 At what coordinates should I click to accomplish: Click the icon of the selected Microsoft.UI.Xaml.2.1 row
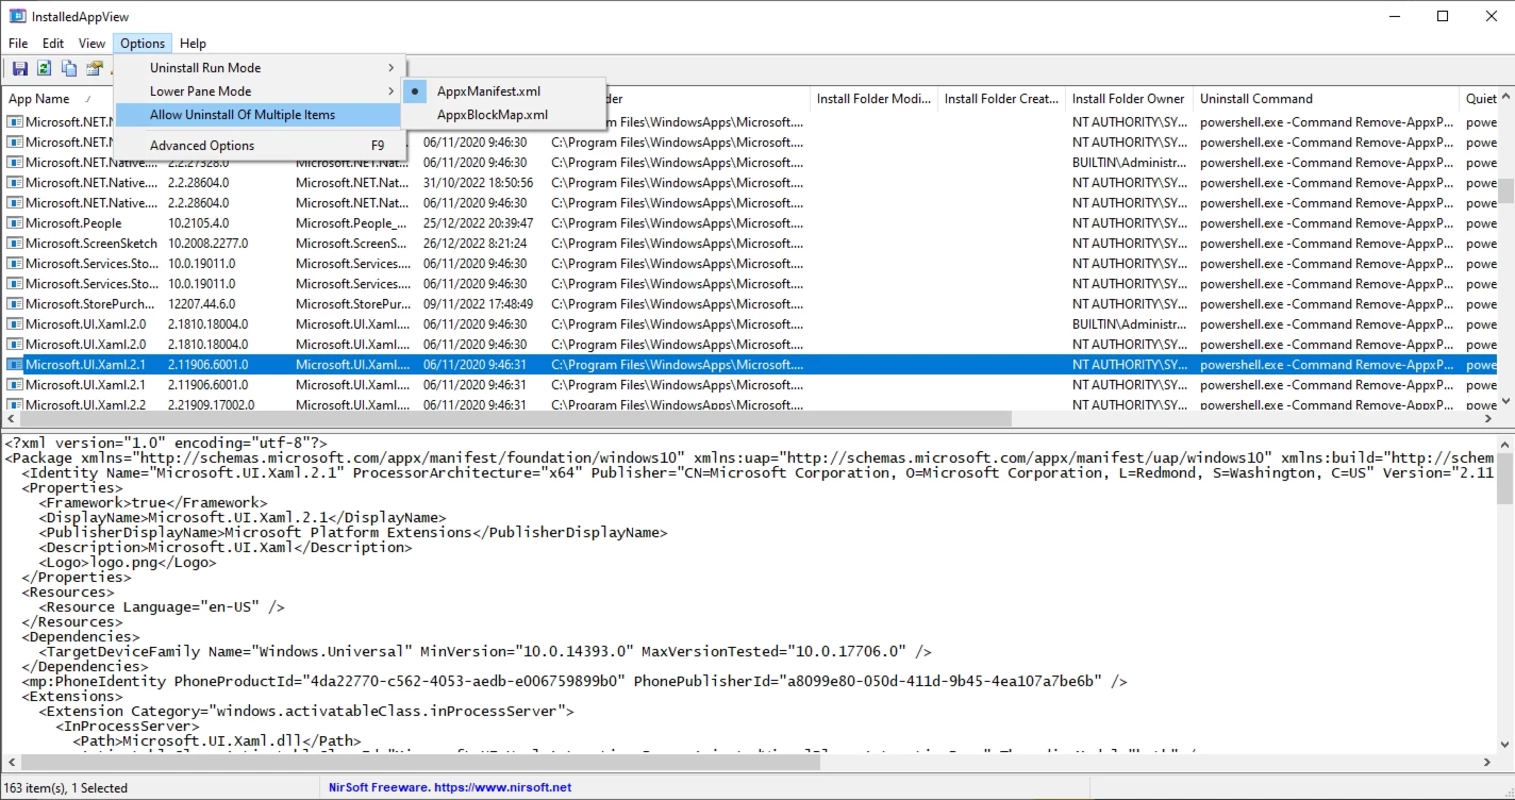[15, 364]
